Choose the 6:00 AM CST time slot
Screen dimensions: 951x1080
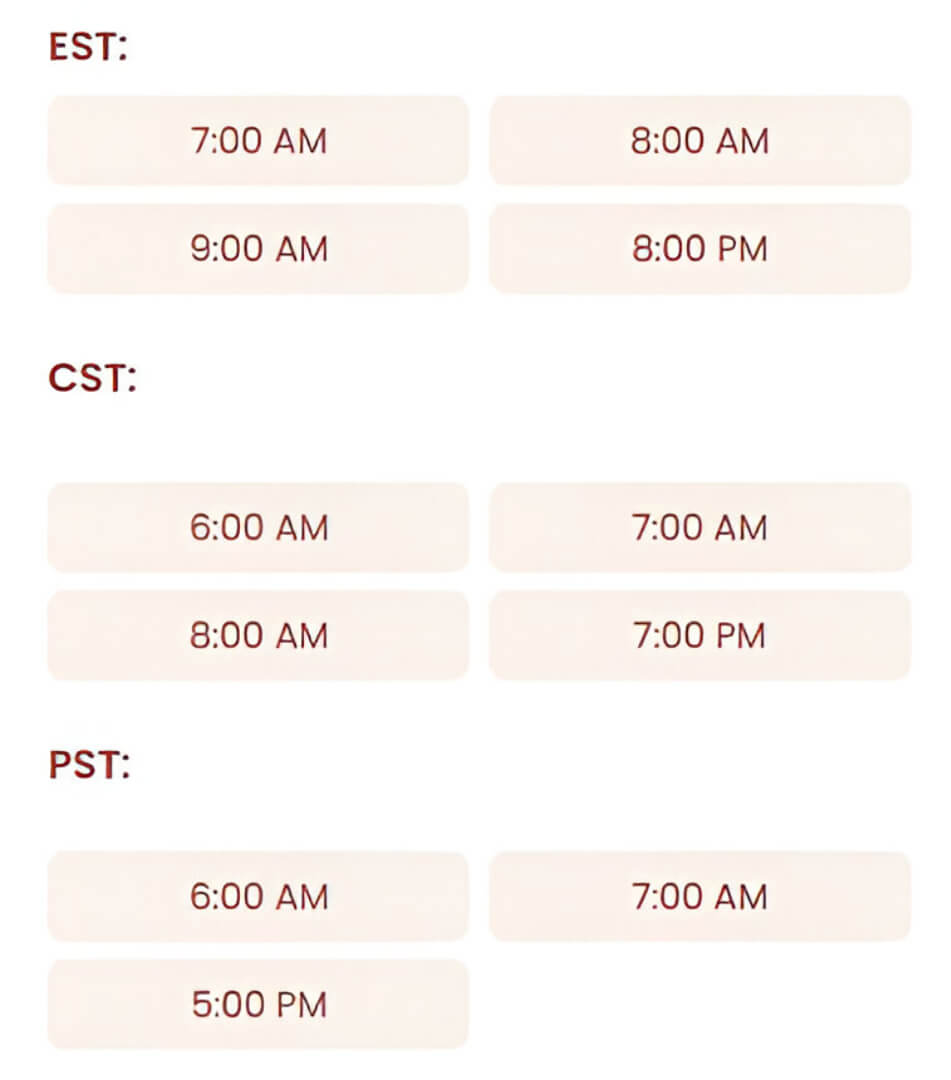(258, 527)
